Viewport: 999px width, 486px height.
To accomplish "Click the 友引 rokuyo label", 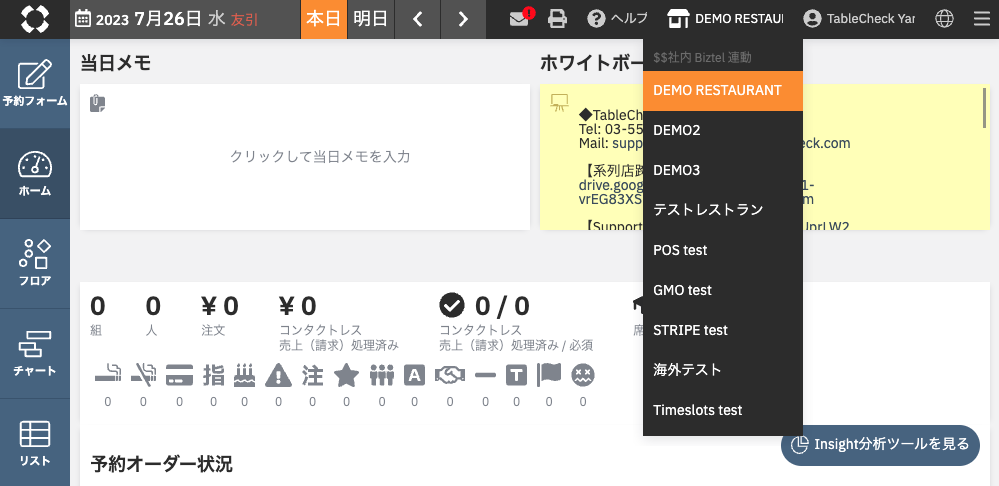I will click(x=245, y=20).
